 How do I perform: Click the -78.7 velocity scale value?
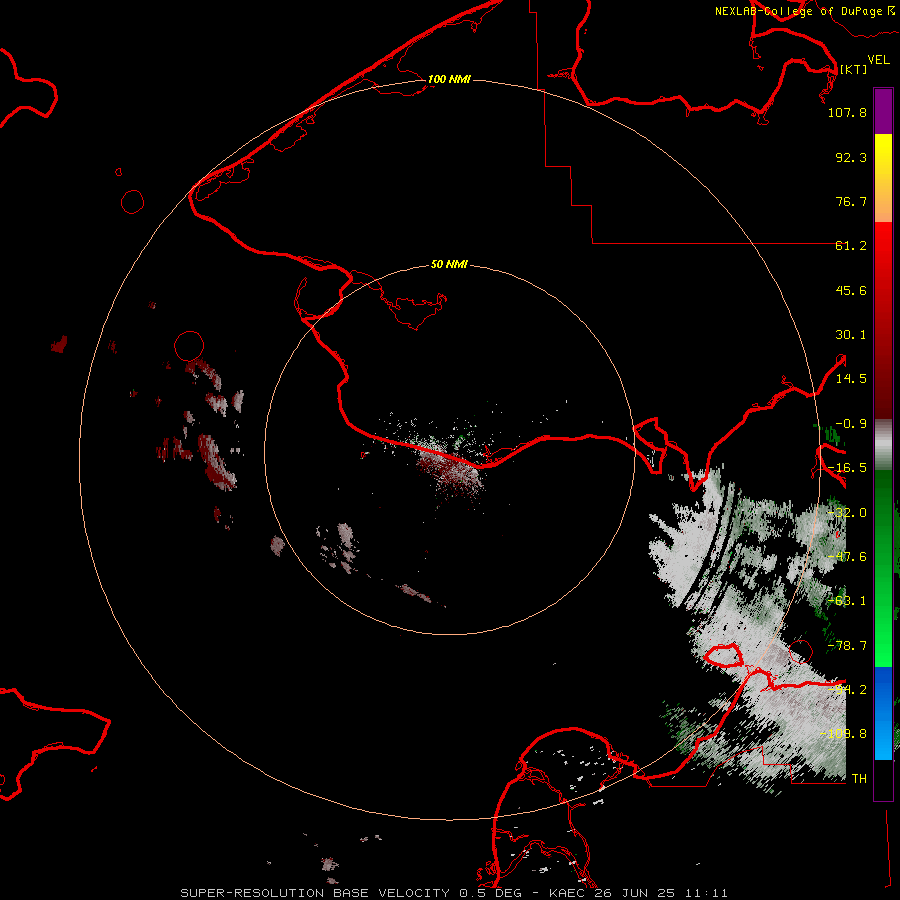[847, 646]
